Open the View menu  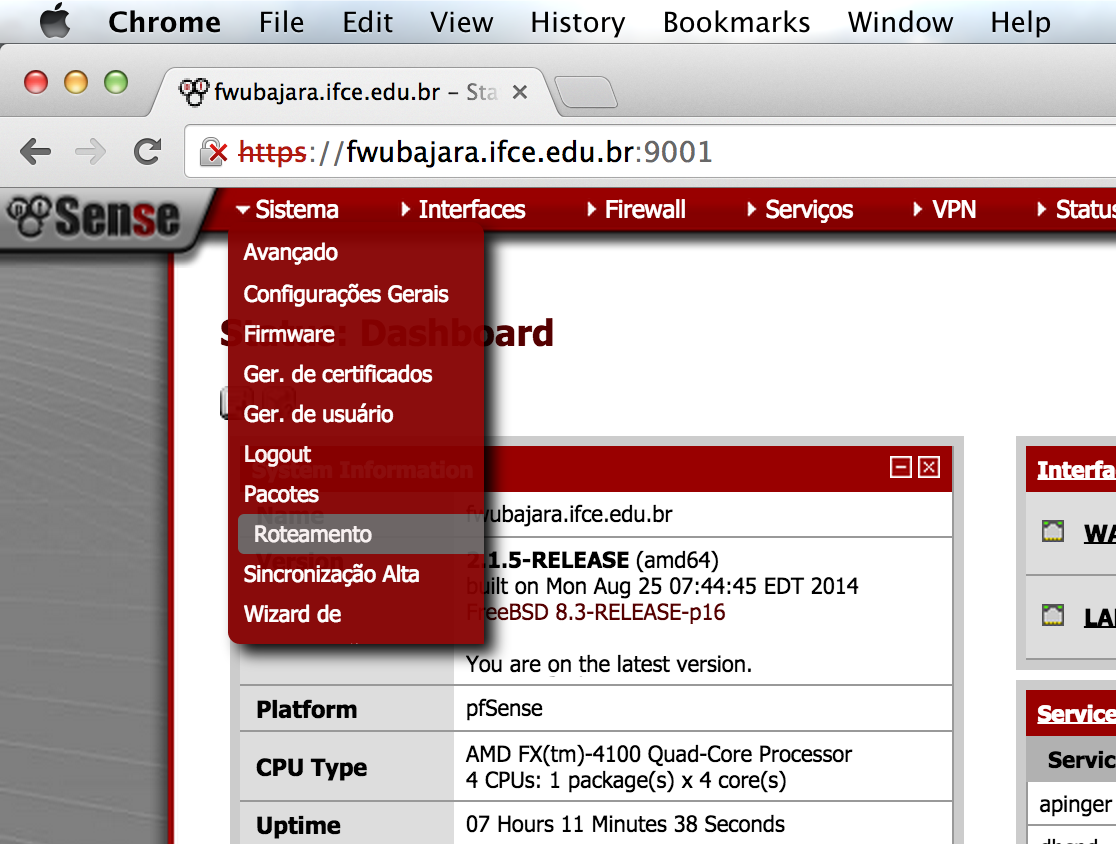point(461,22)
